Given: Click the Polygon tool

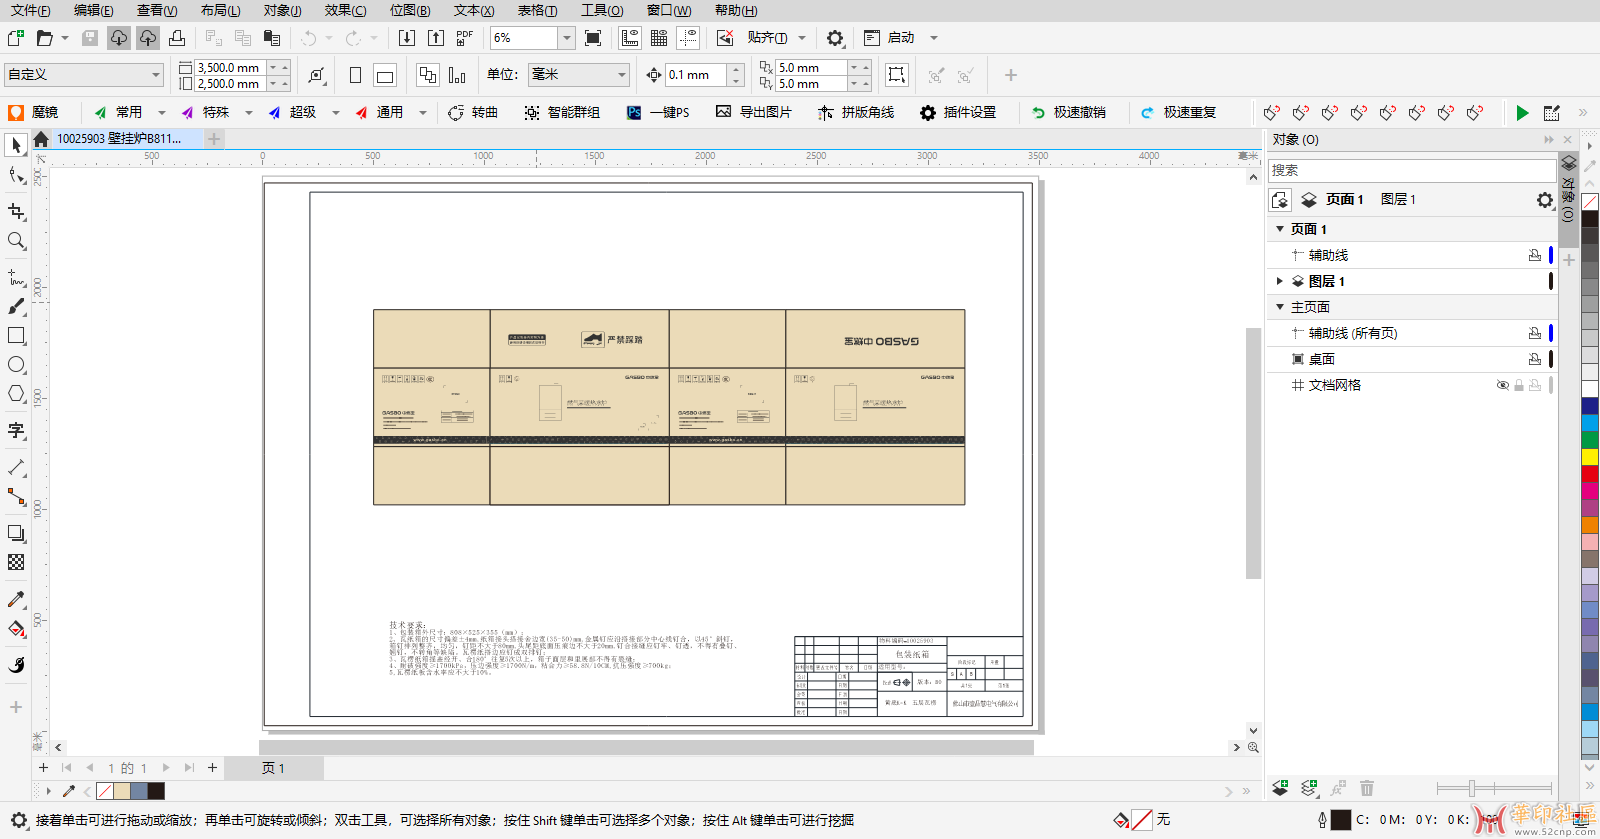Looking at the screenshot, I should pos(16,394).
